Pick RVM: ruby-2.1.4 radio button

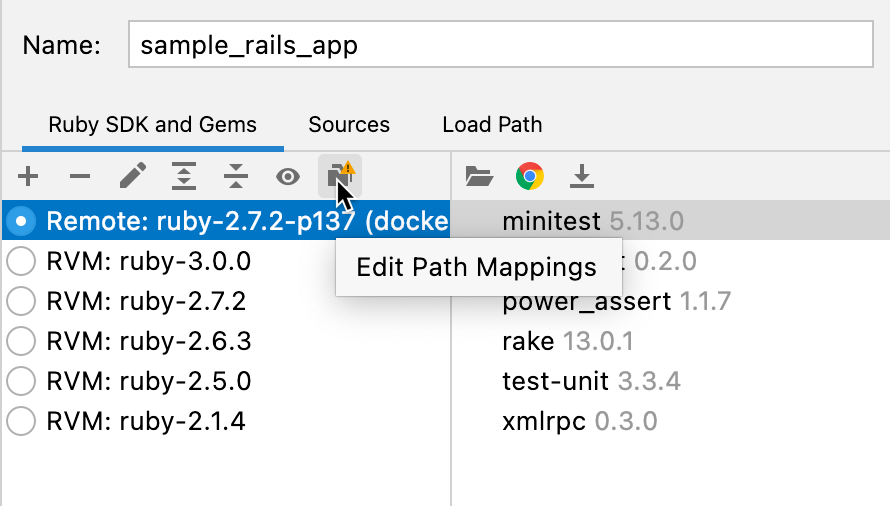point(22,421)
